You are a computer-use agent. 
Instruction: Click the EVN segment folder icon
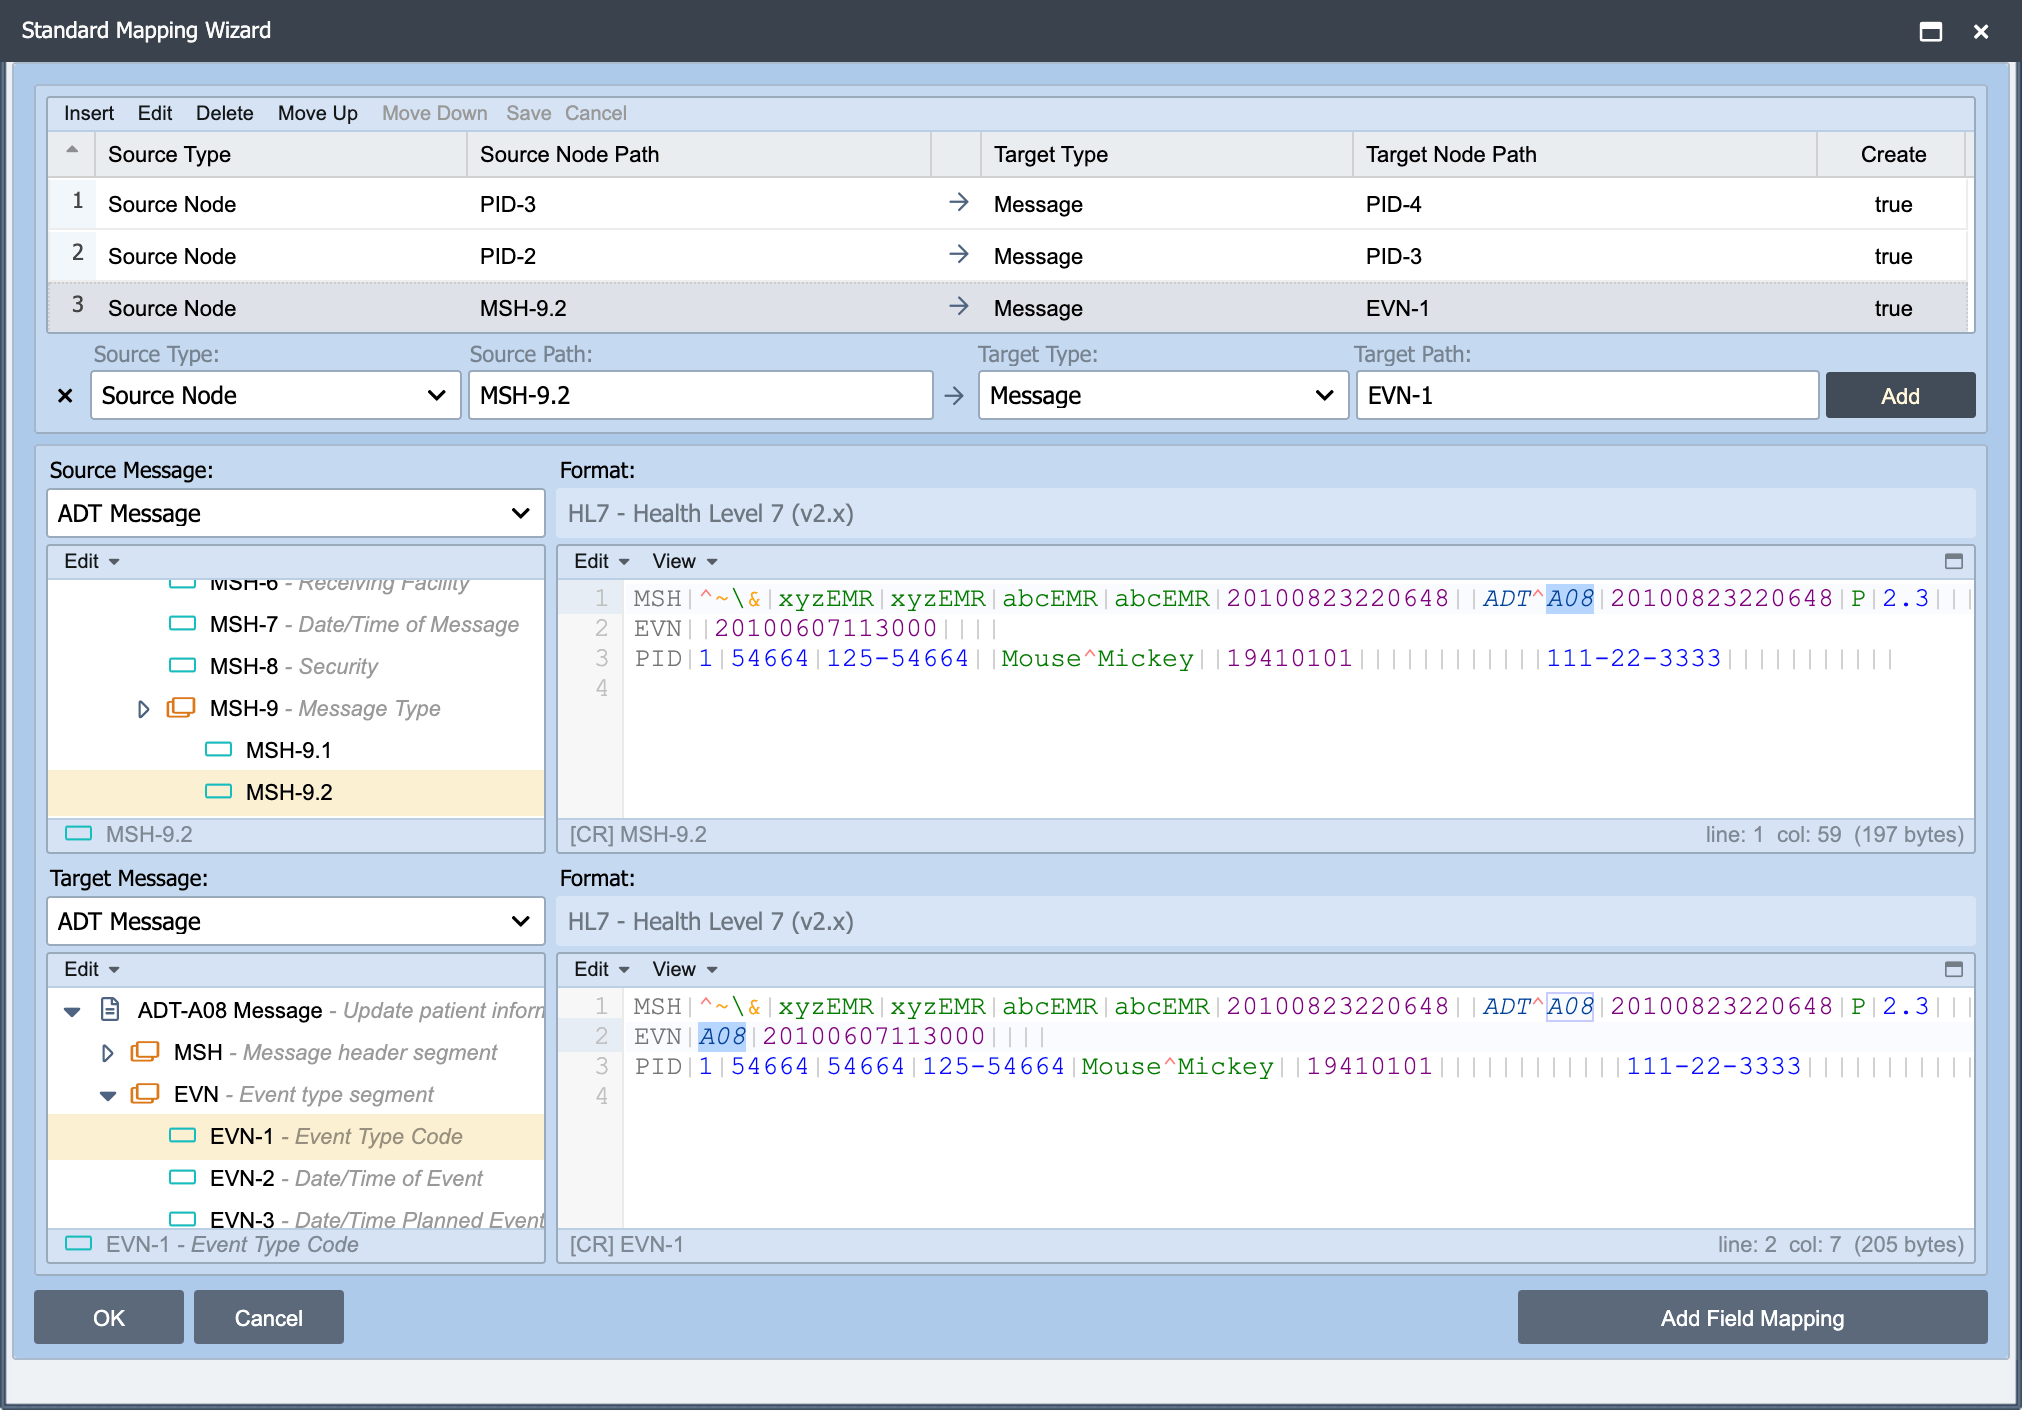[x=145, y=1094]
